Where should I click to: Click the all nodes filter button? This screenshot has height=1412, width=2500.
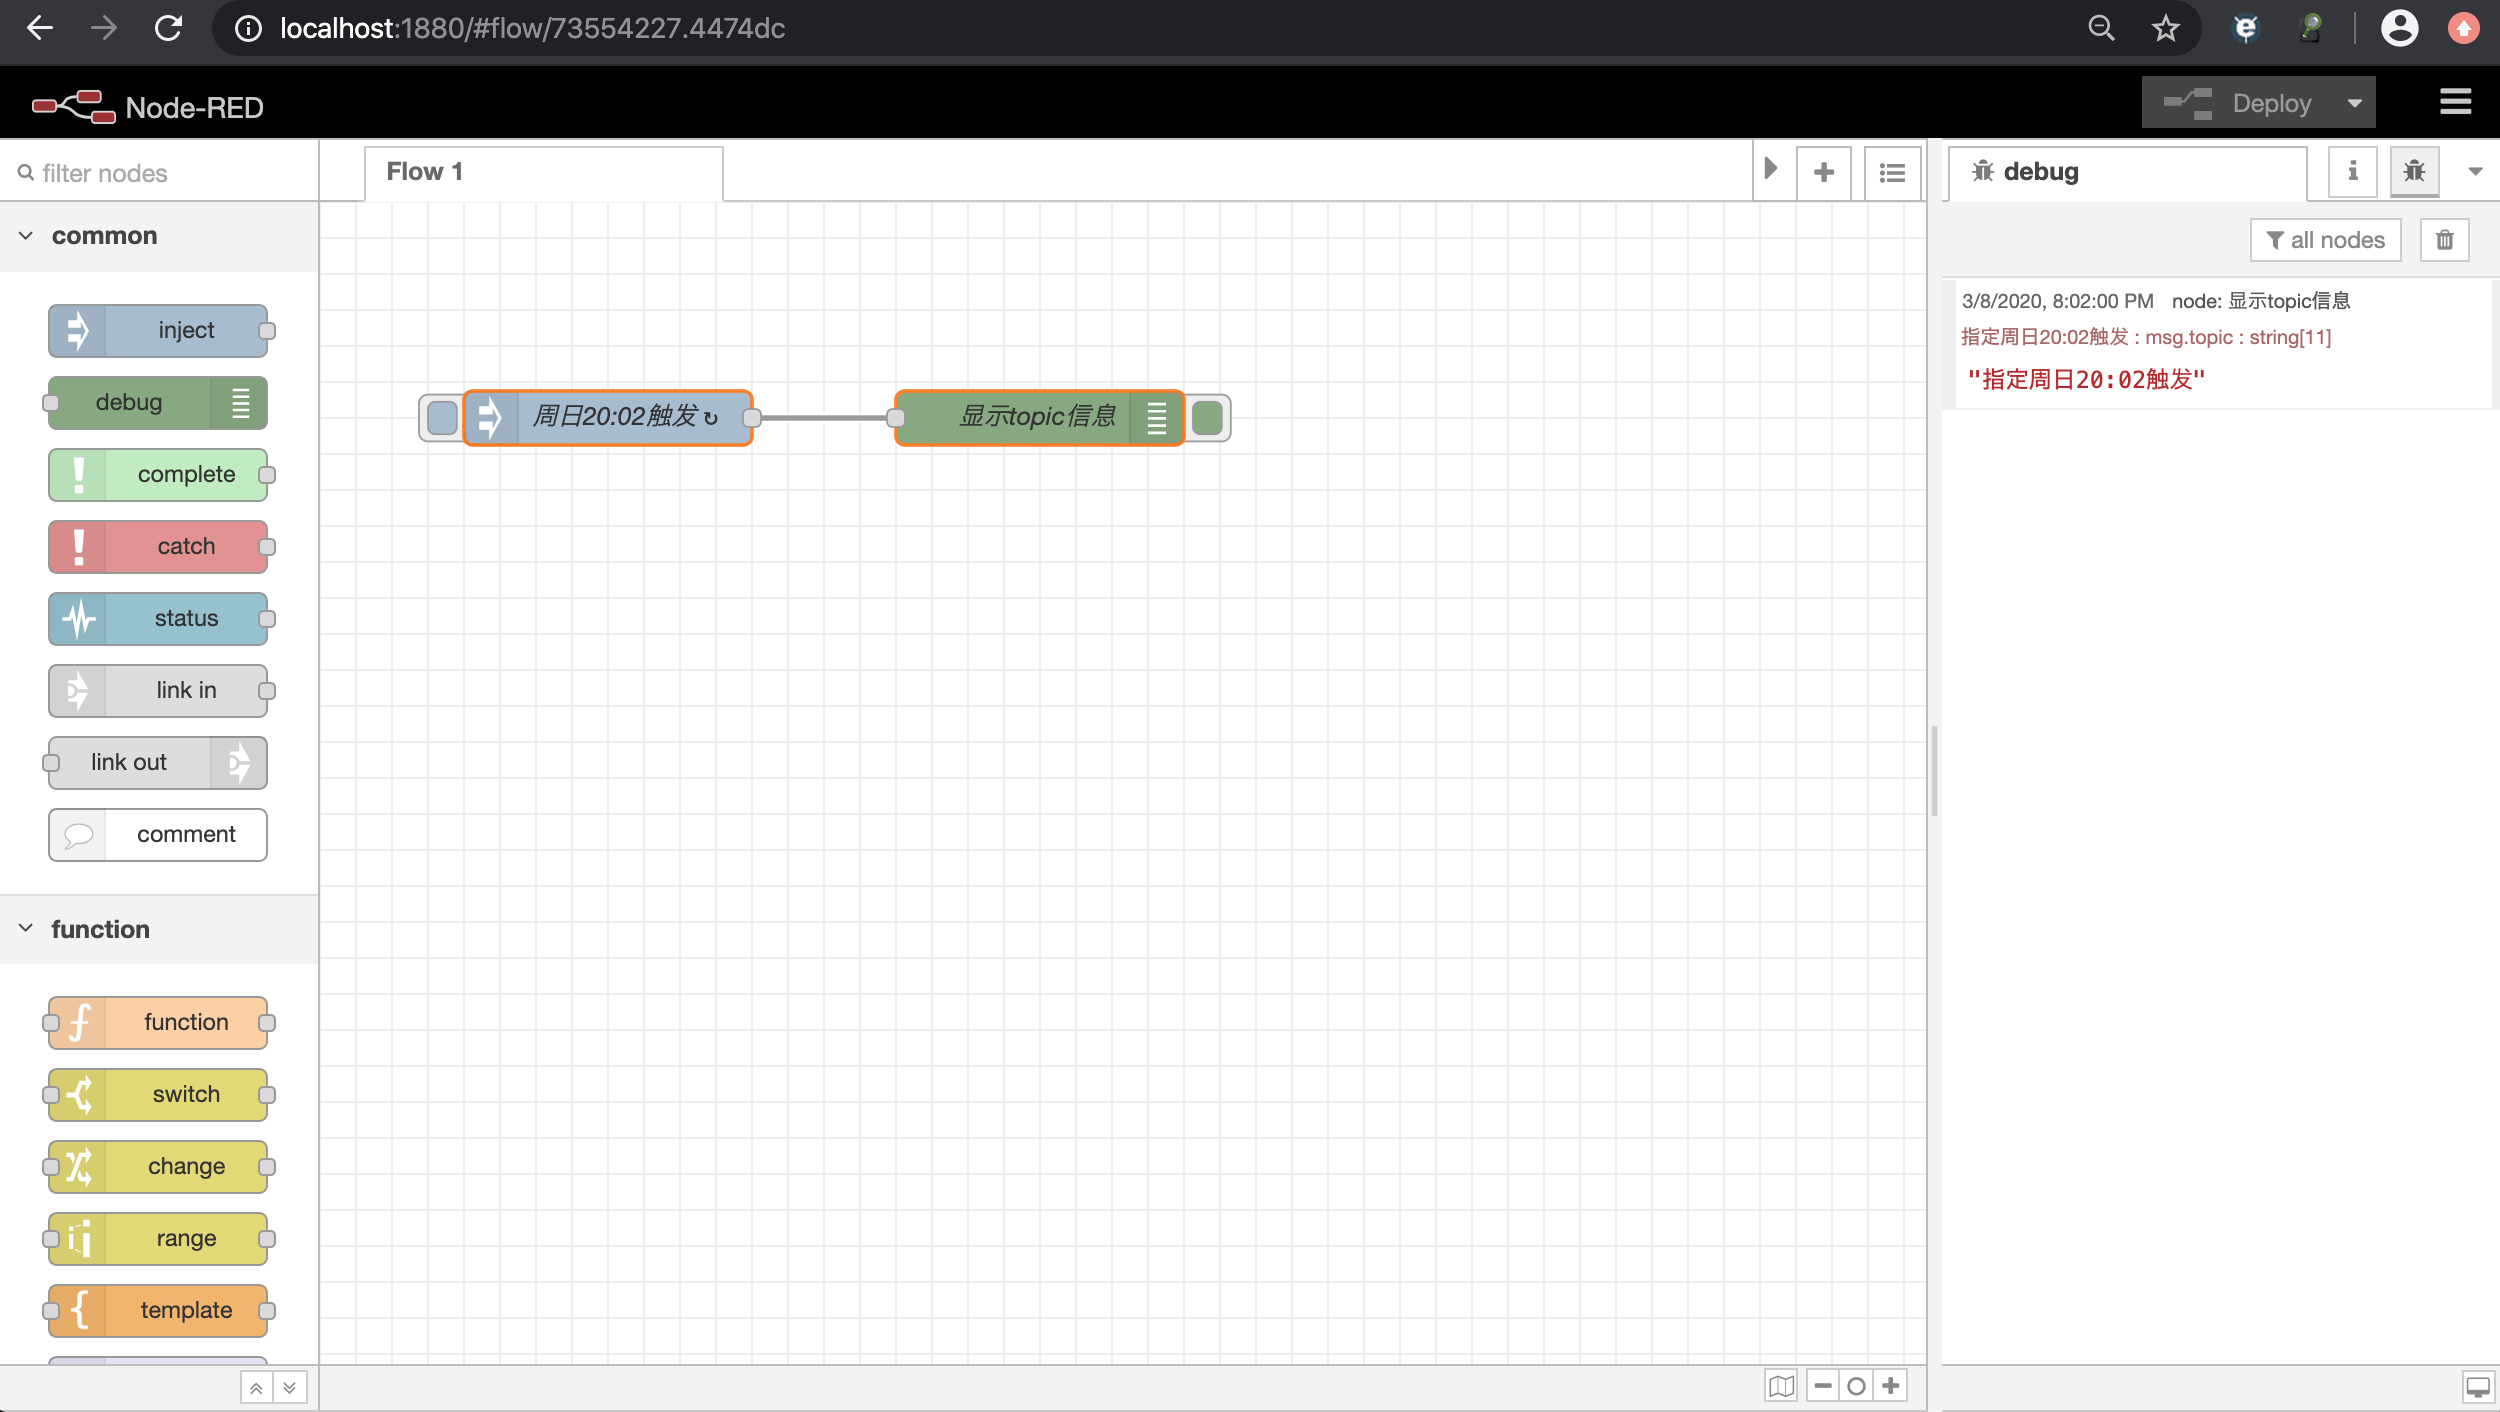tap(2325, 240)
